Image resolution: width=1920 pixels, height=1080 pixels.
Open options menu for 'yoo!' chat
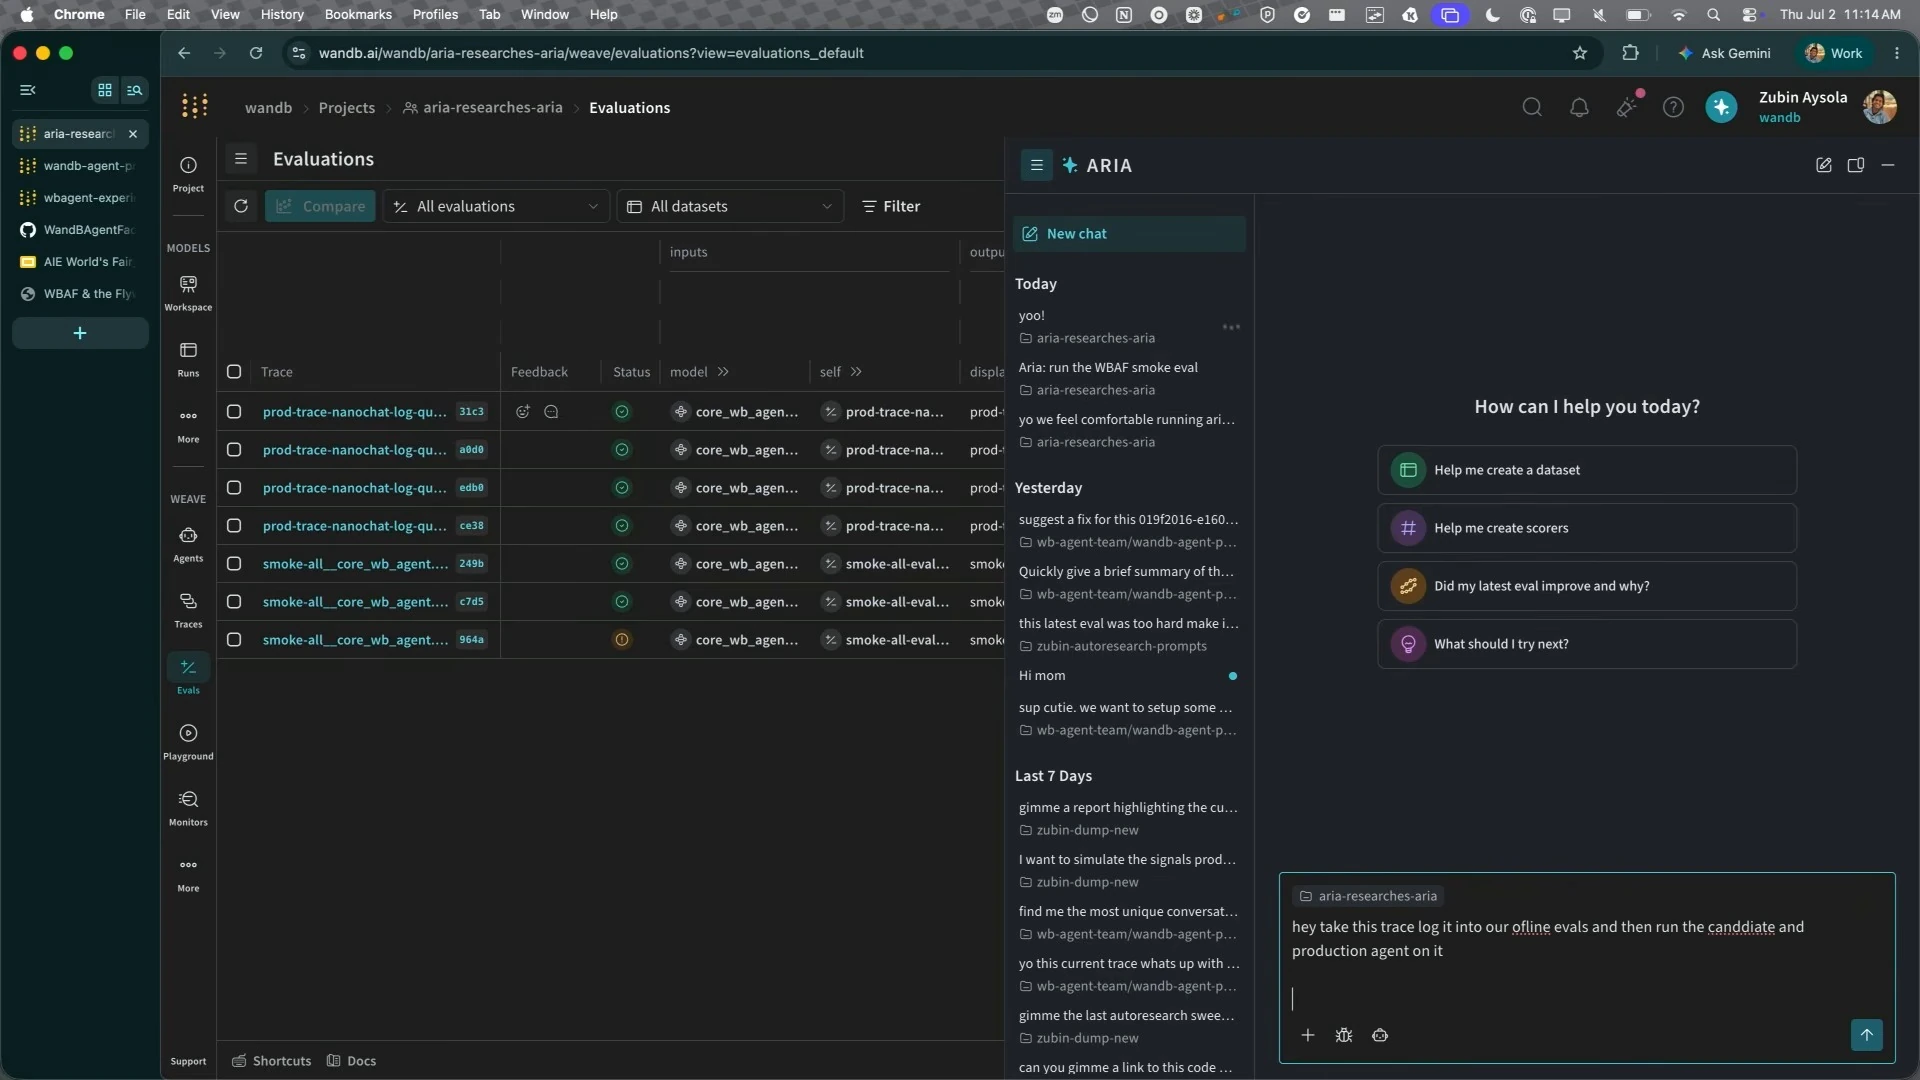1231,327
